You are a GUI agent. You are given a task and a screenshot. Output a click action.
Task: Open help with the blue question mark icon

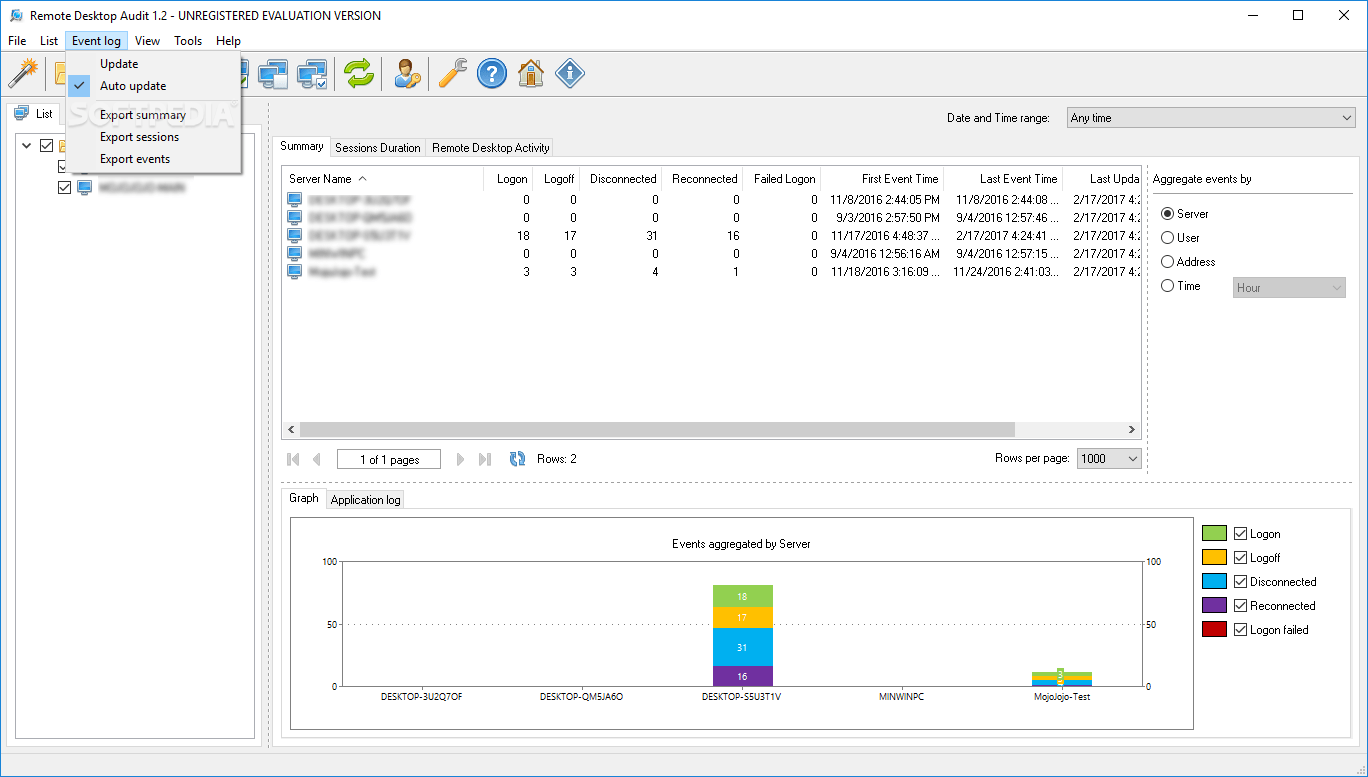[x=491, y=73]
